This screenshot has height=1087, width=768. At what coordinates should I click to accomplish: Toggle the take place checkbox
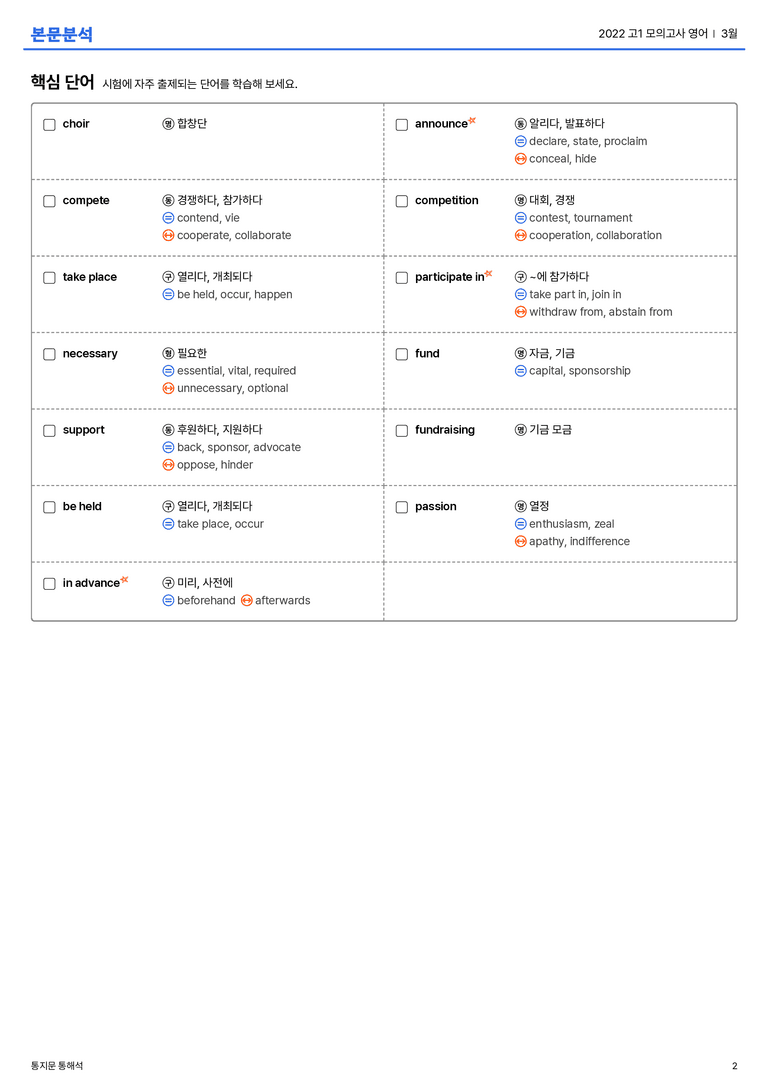click(49, 278)
